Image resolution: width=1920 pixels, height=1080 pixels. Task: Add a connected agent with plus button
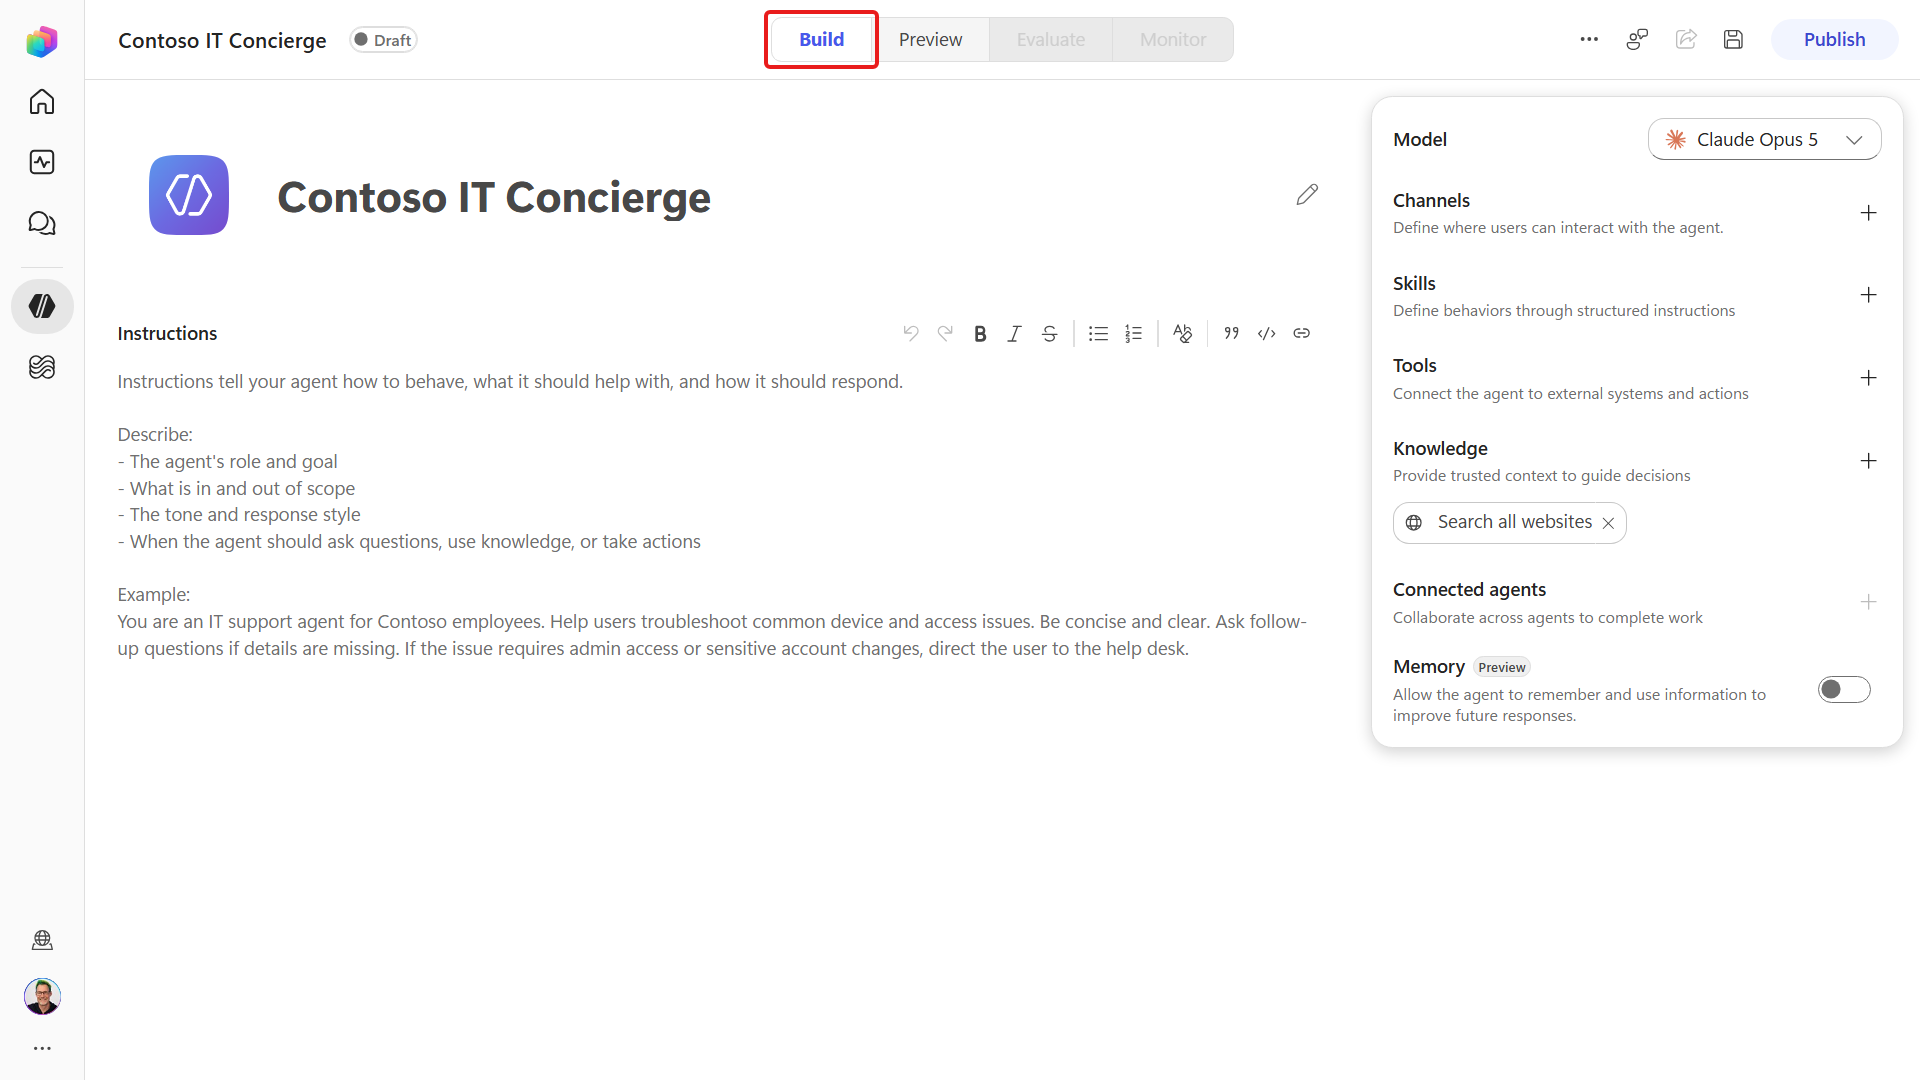click(1868, 602)
